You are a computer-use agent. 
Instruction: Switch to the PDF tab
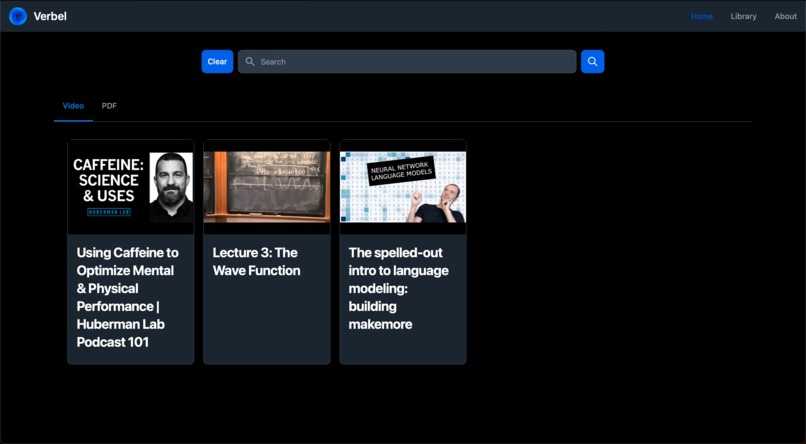coord(109,106)
